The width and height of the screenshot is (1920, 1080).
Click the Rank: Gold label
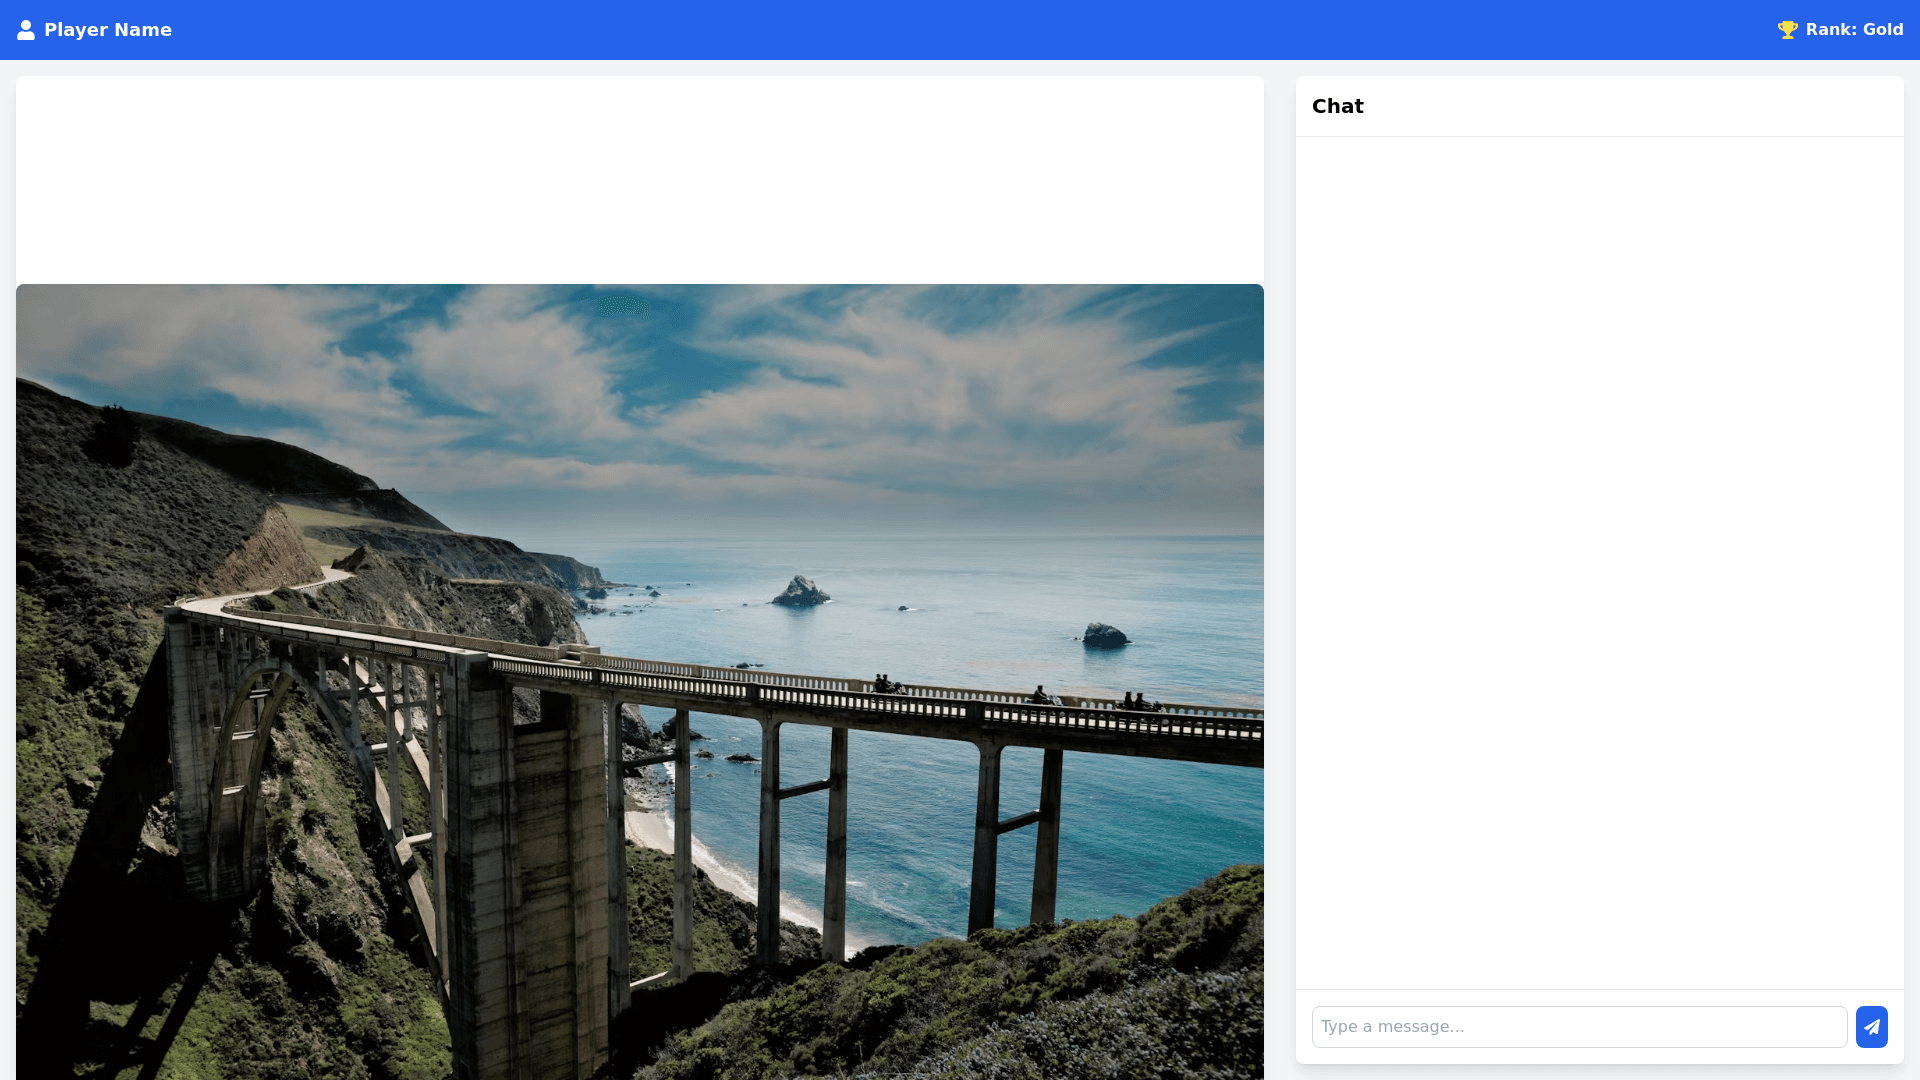click(1854, 30)
